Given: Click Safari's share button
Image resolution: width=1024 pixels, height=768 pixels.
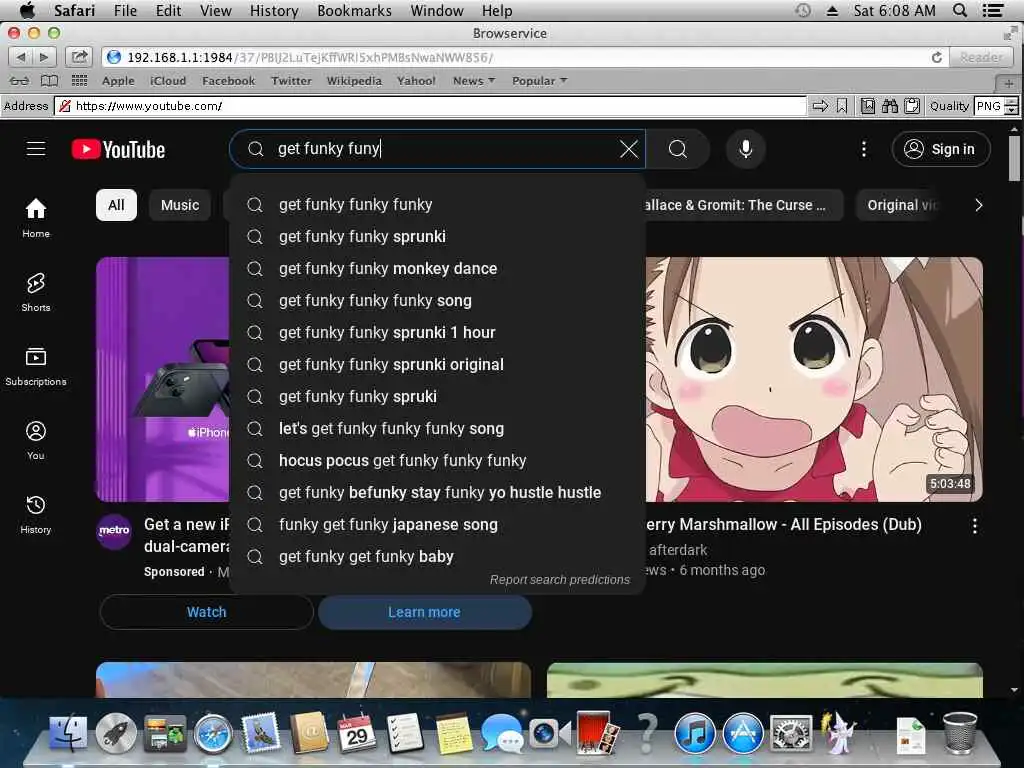Looking at the screenshot, I should [79, 57].
